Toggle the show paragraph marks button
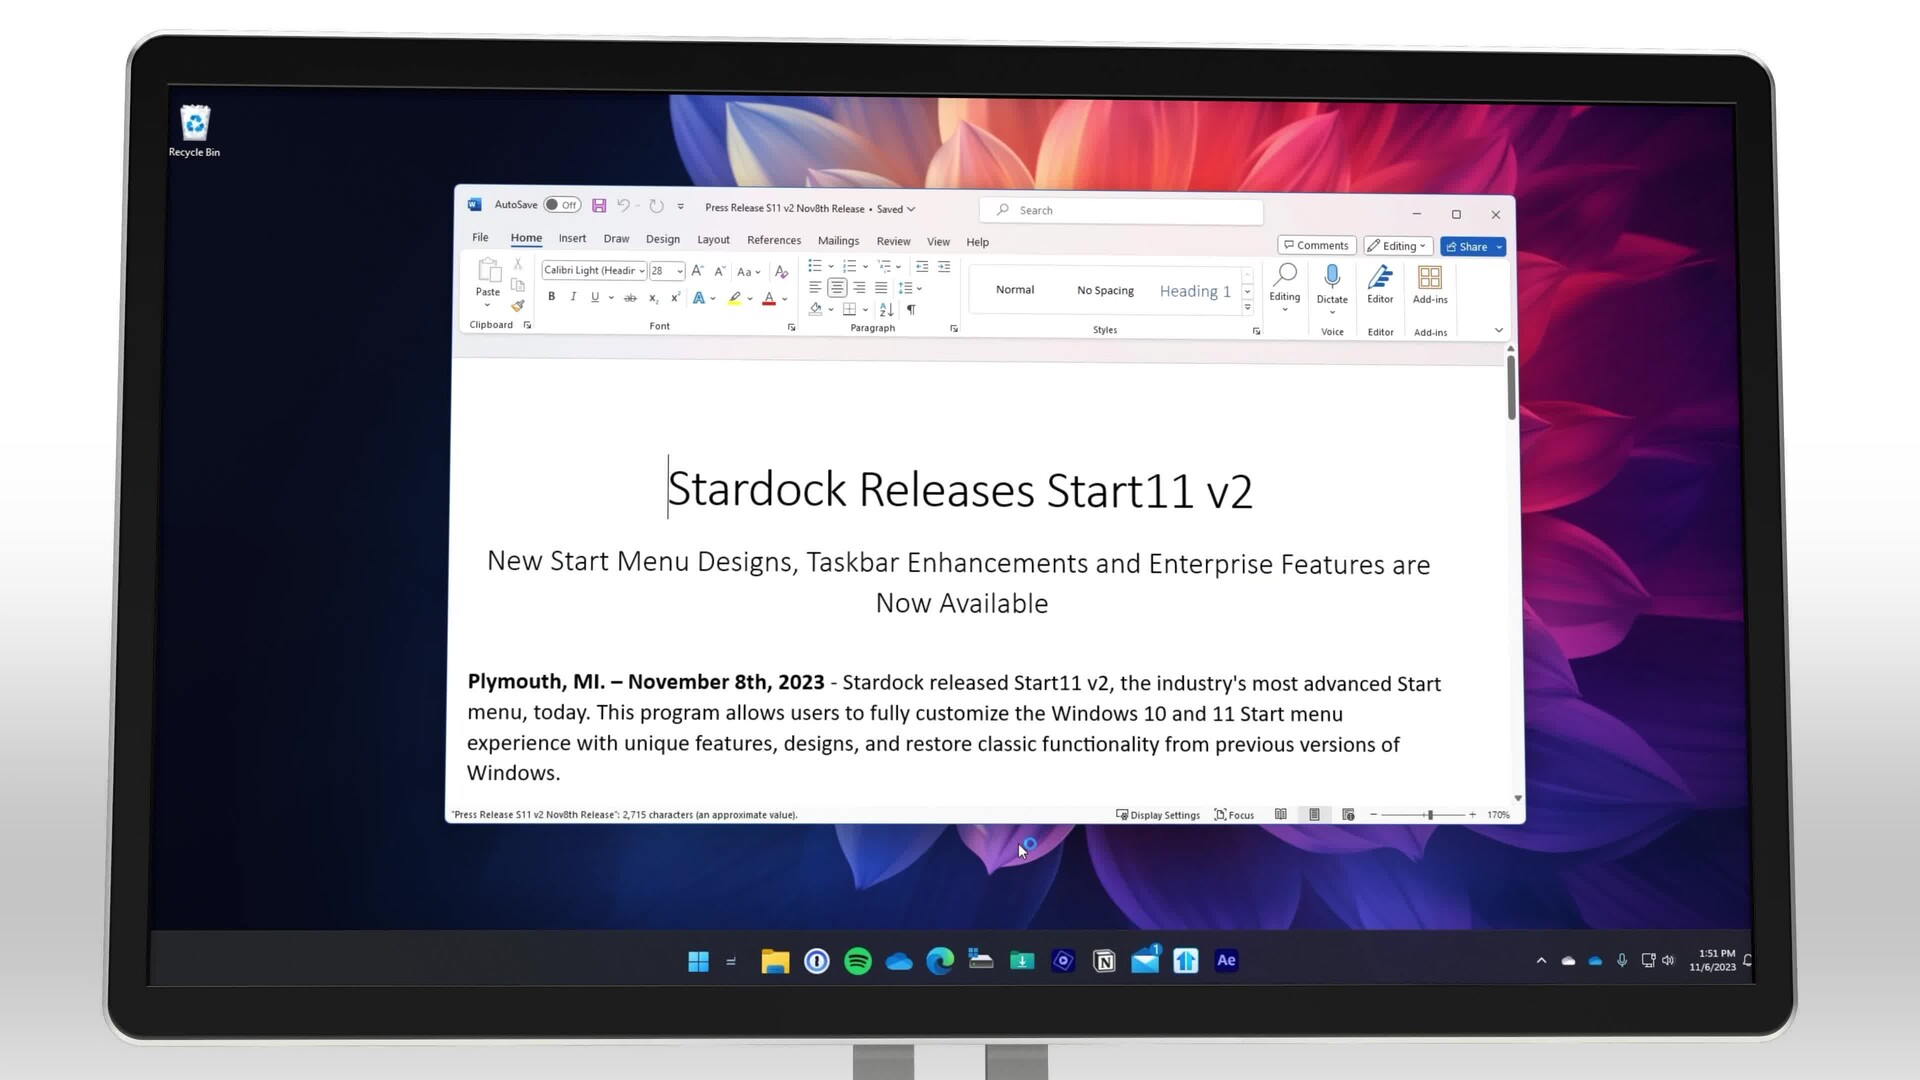The image size is (1920, 1080). pos(911,310)
